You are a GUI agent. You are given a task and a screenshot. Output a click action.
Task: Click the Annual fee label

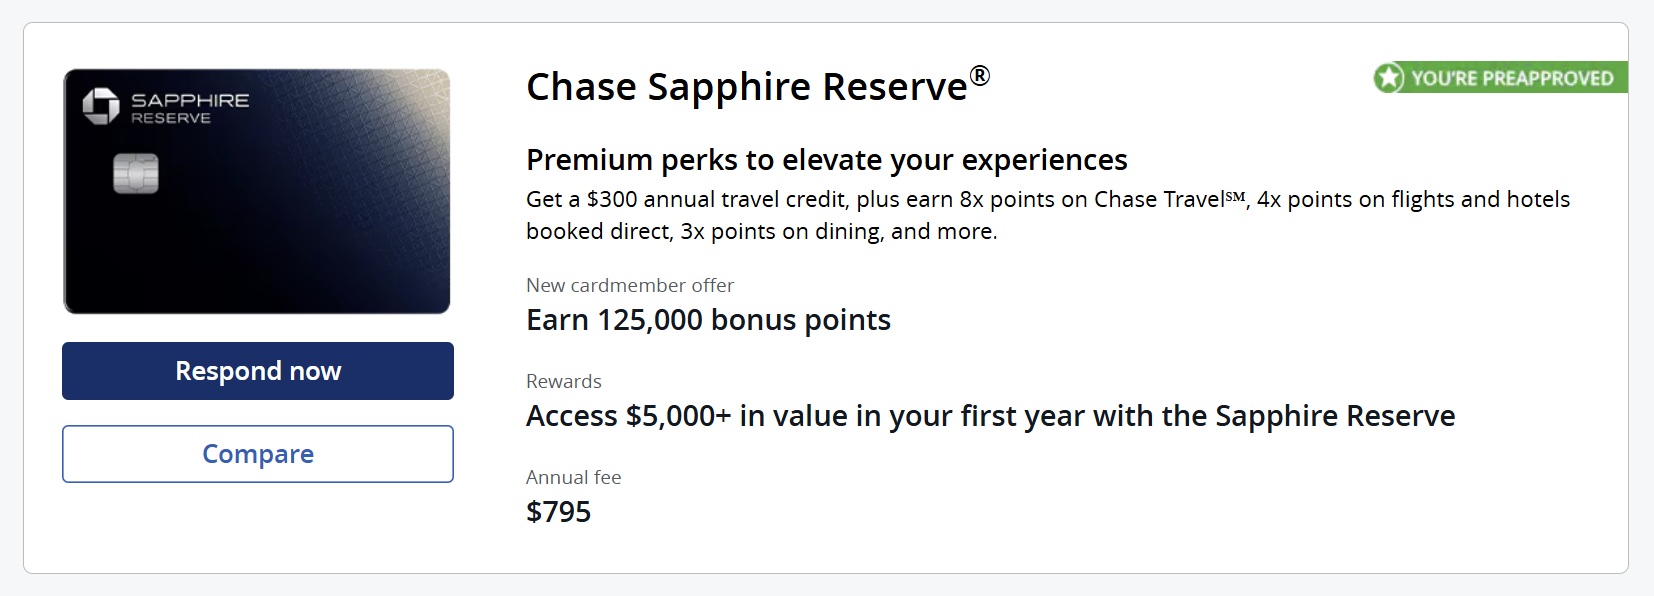click(x=573, y=477)
